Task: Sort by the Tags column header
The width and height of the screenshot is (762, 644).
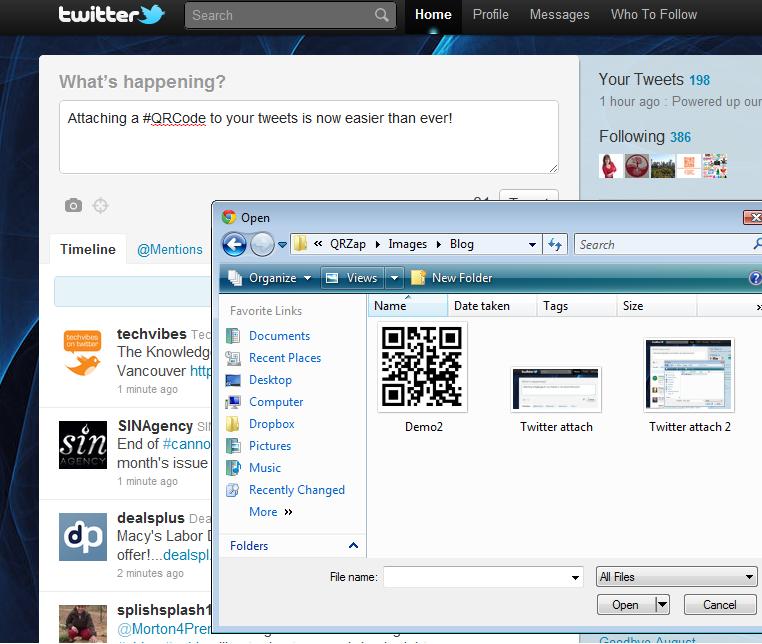Action: [x=577, y=306]
